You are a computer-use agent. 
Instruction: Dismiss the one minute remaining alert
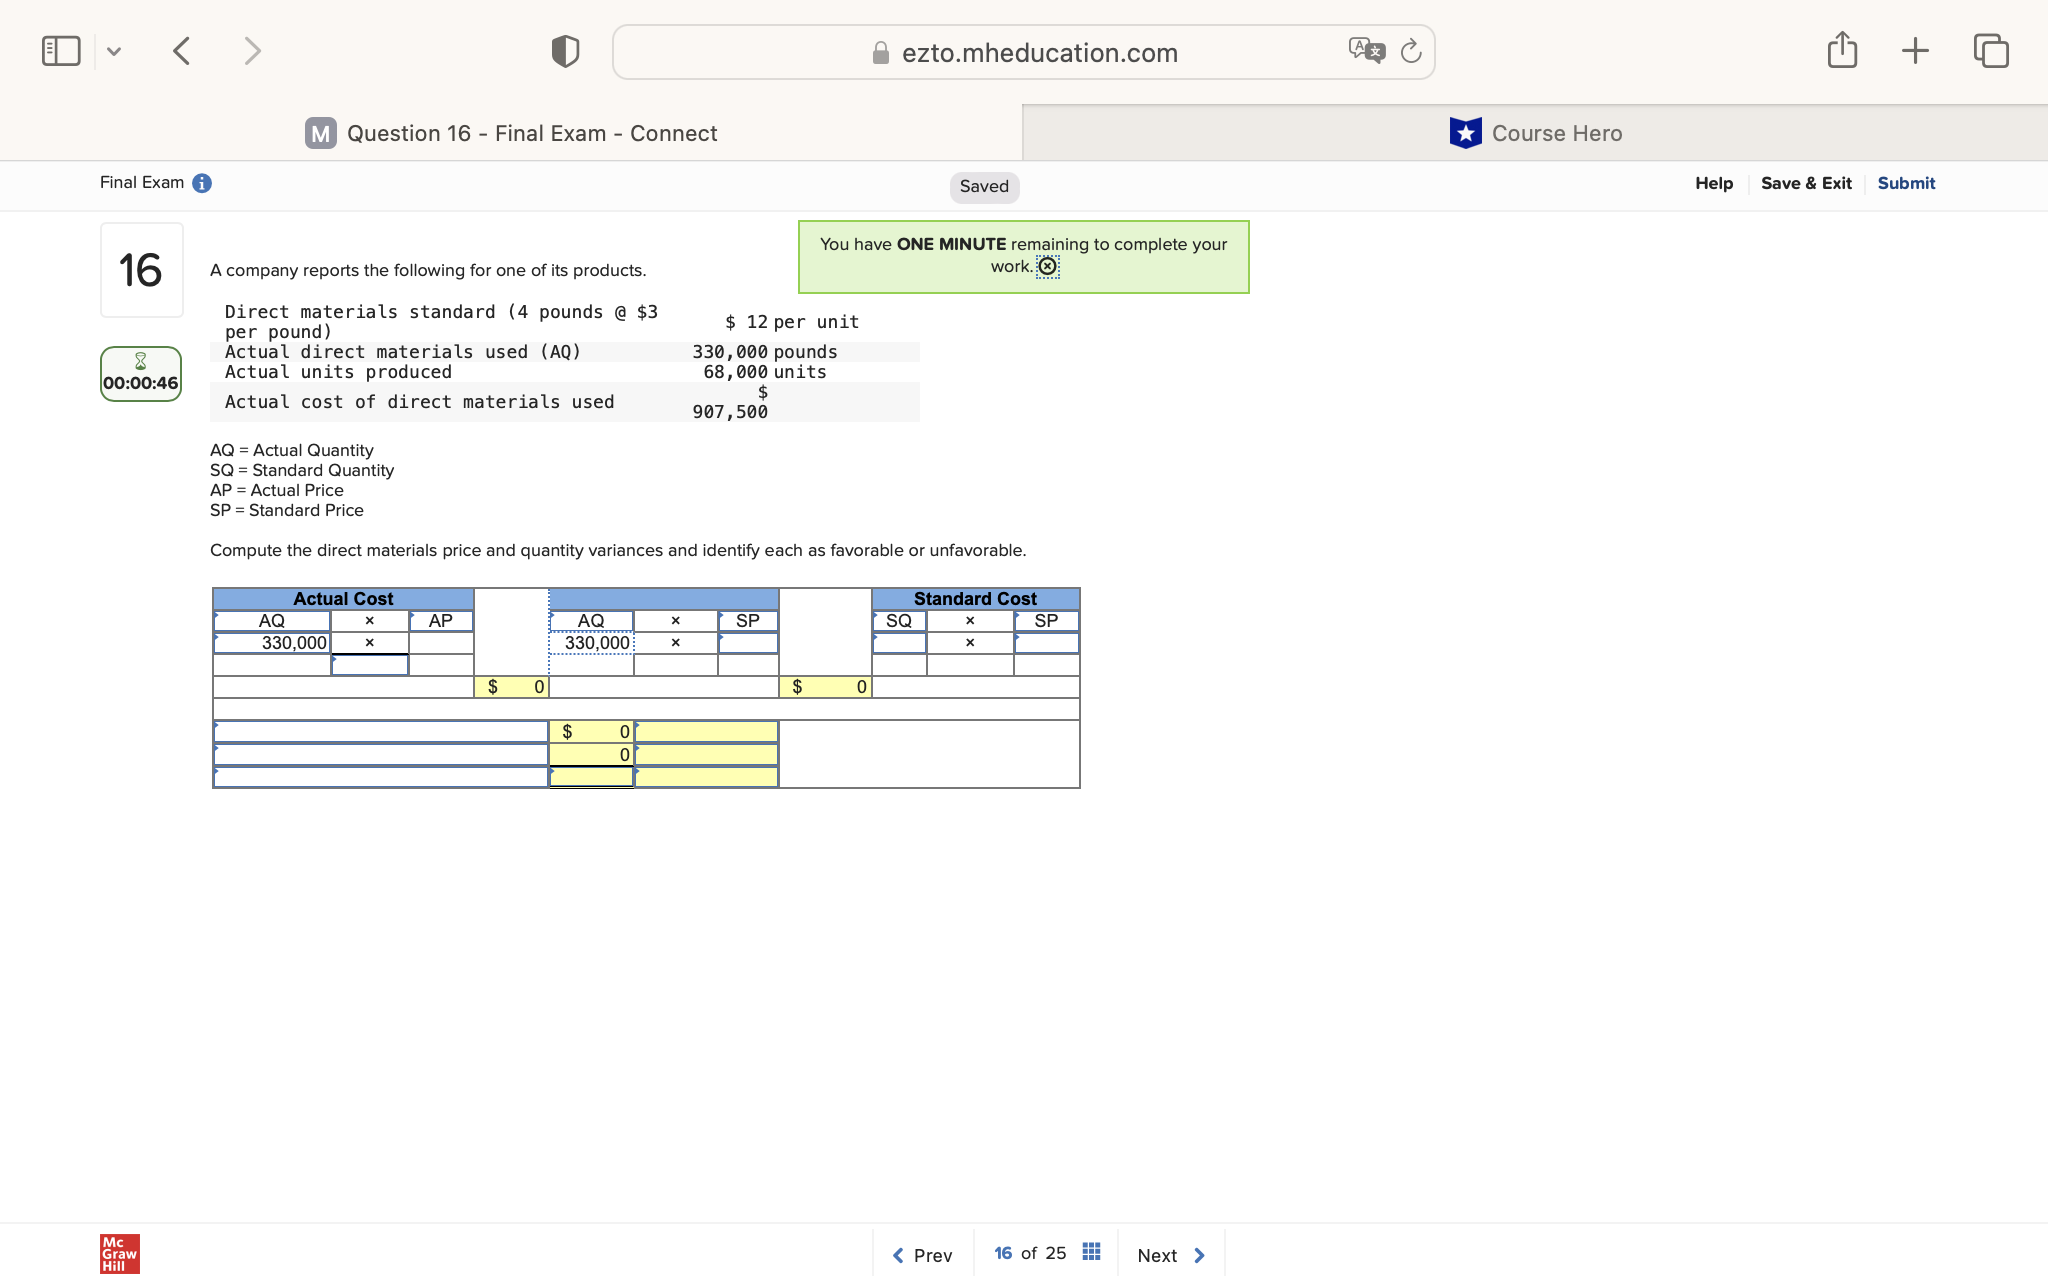click(1047, 267)
